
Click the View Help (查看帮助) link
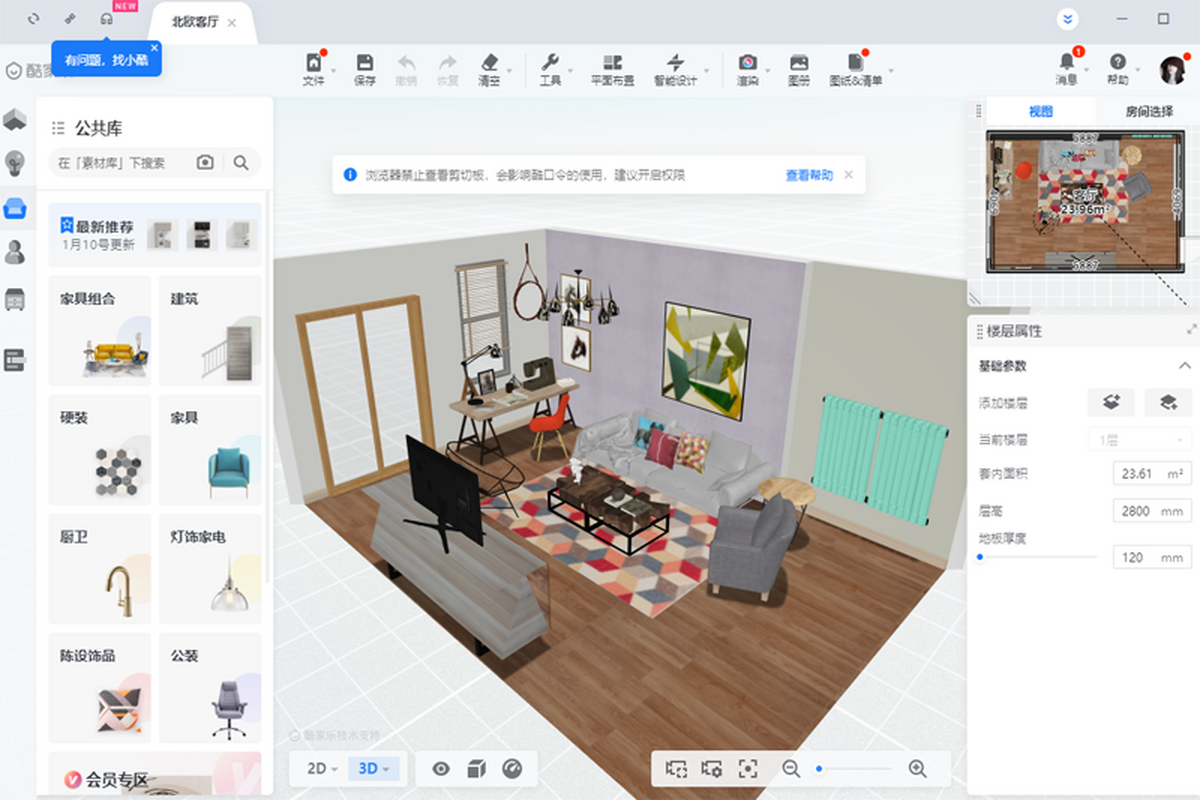pos(808,175)
